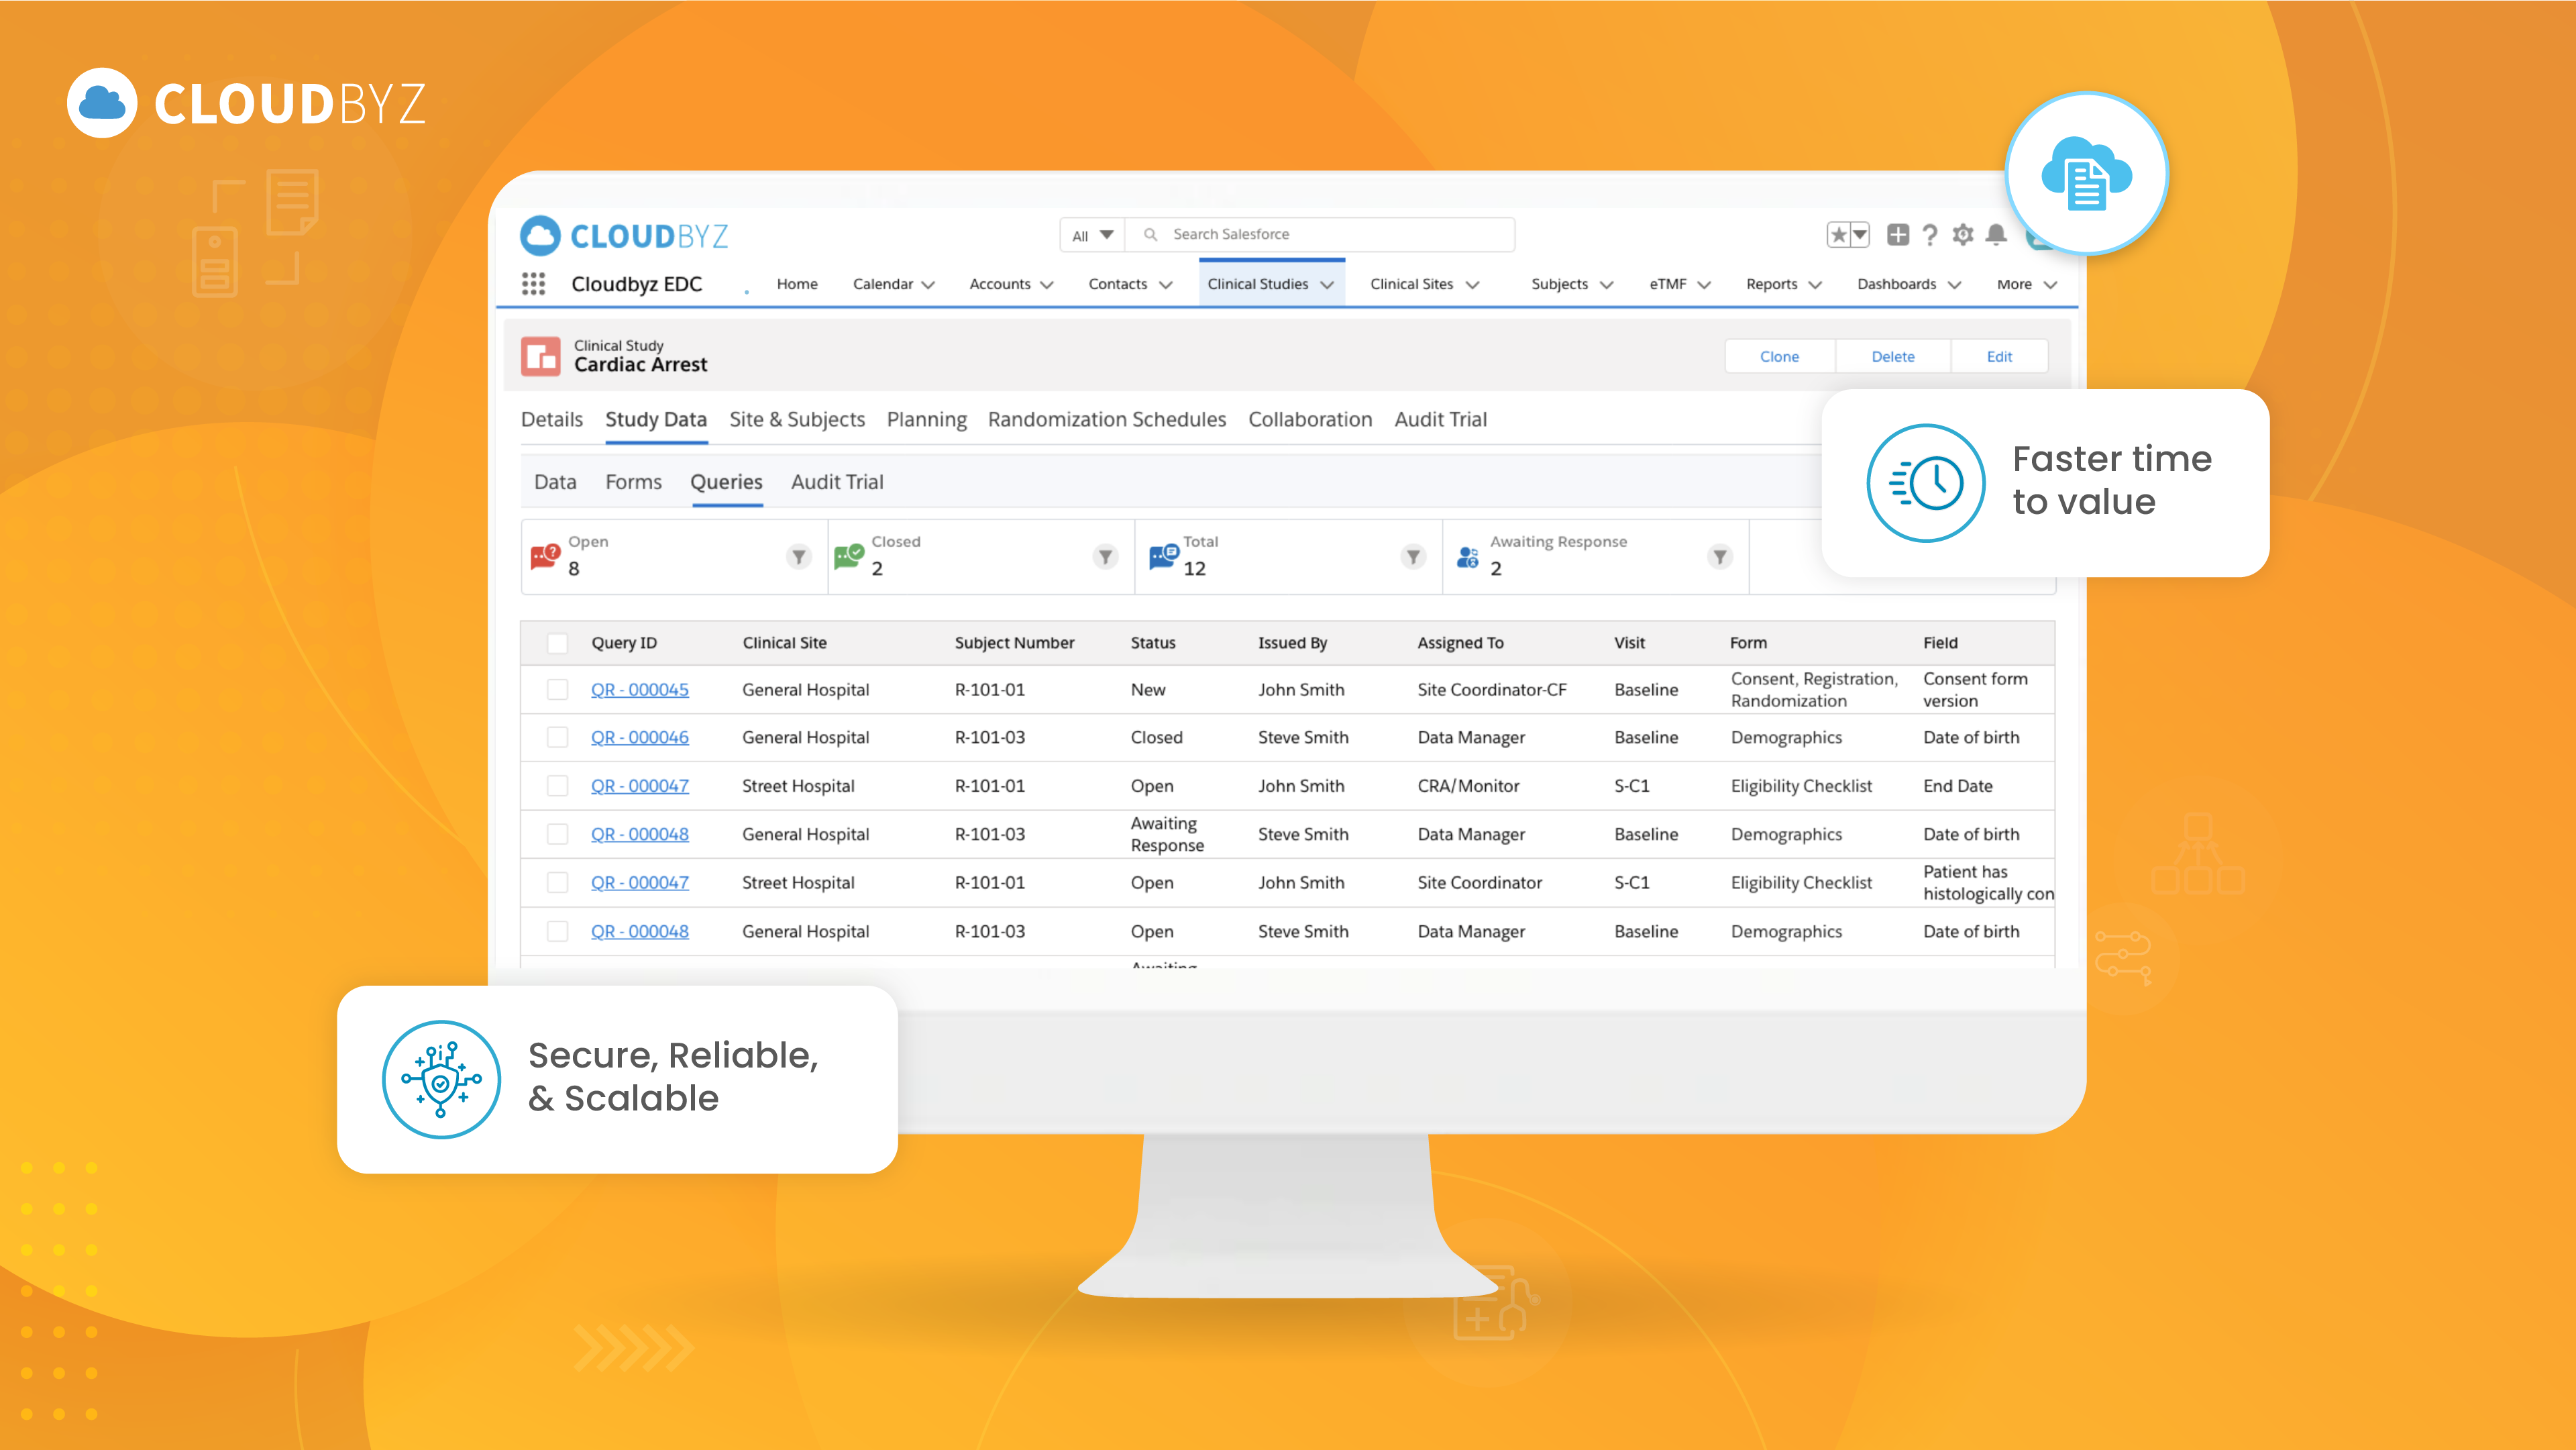This screenshot has height=1450, width=2576.
Task: Click the favorites star icon
Action: [x=1838, y=235]
